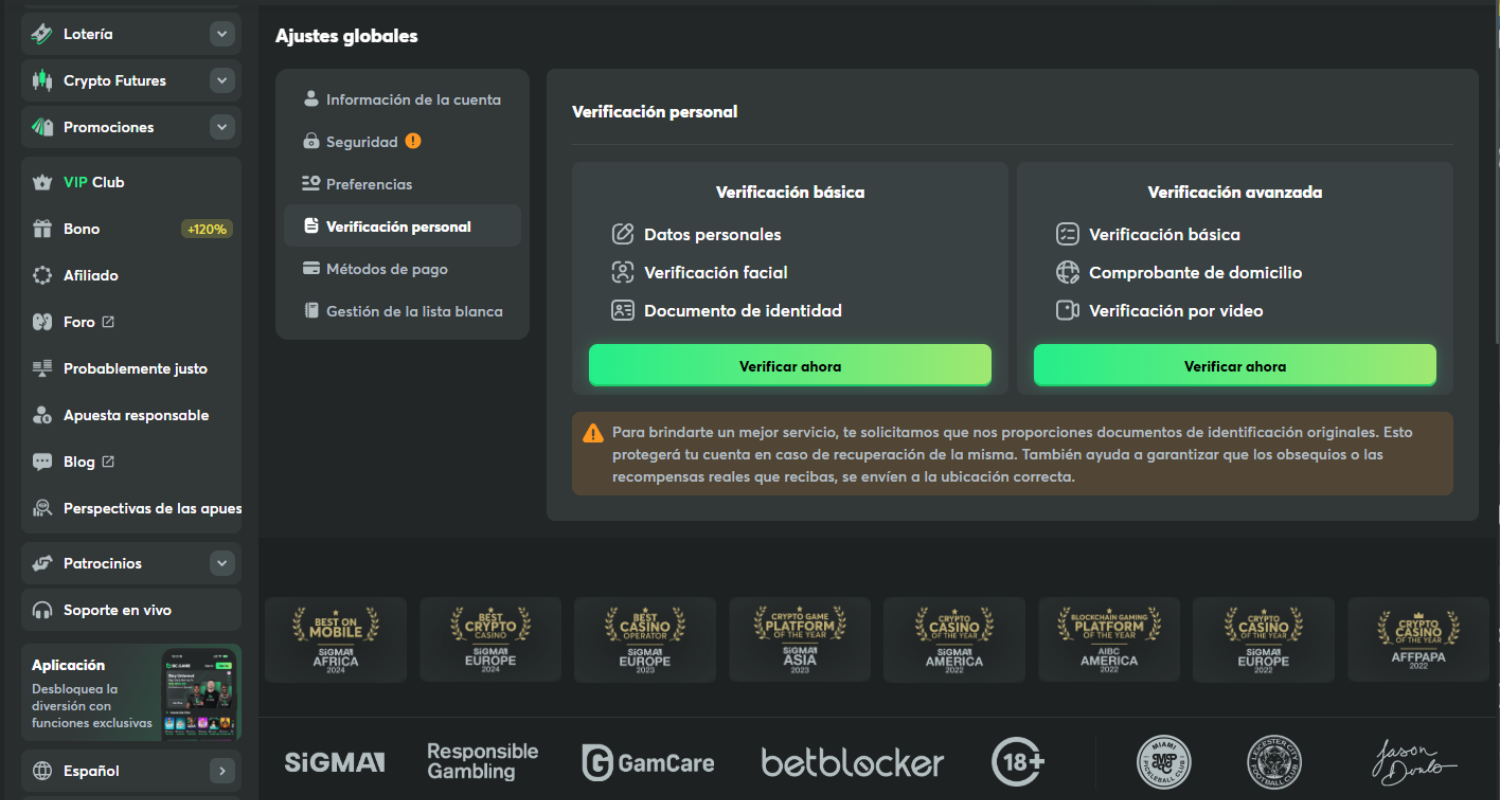Click the Soporte en vivo headset icon
This screenshot has width=1500, height=800.
(42, 610)
